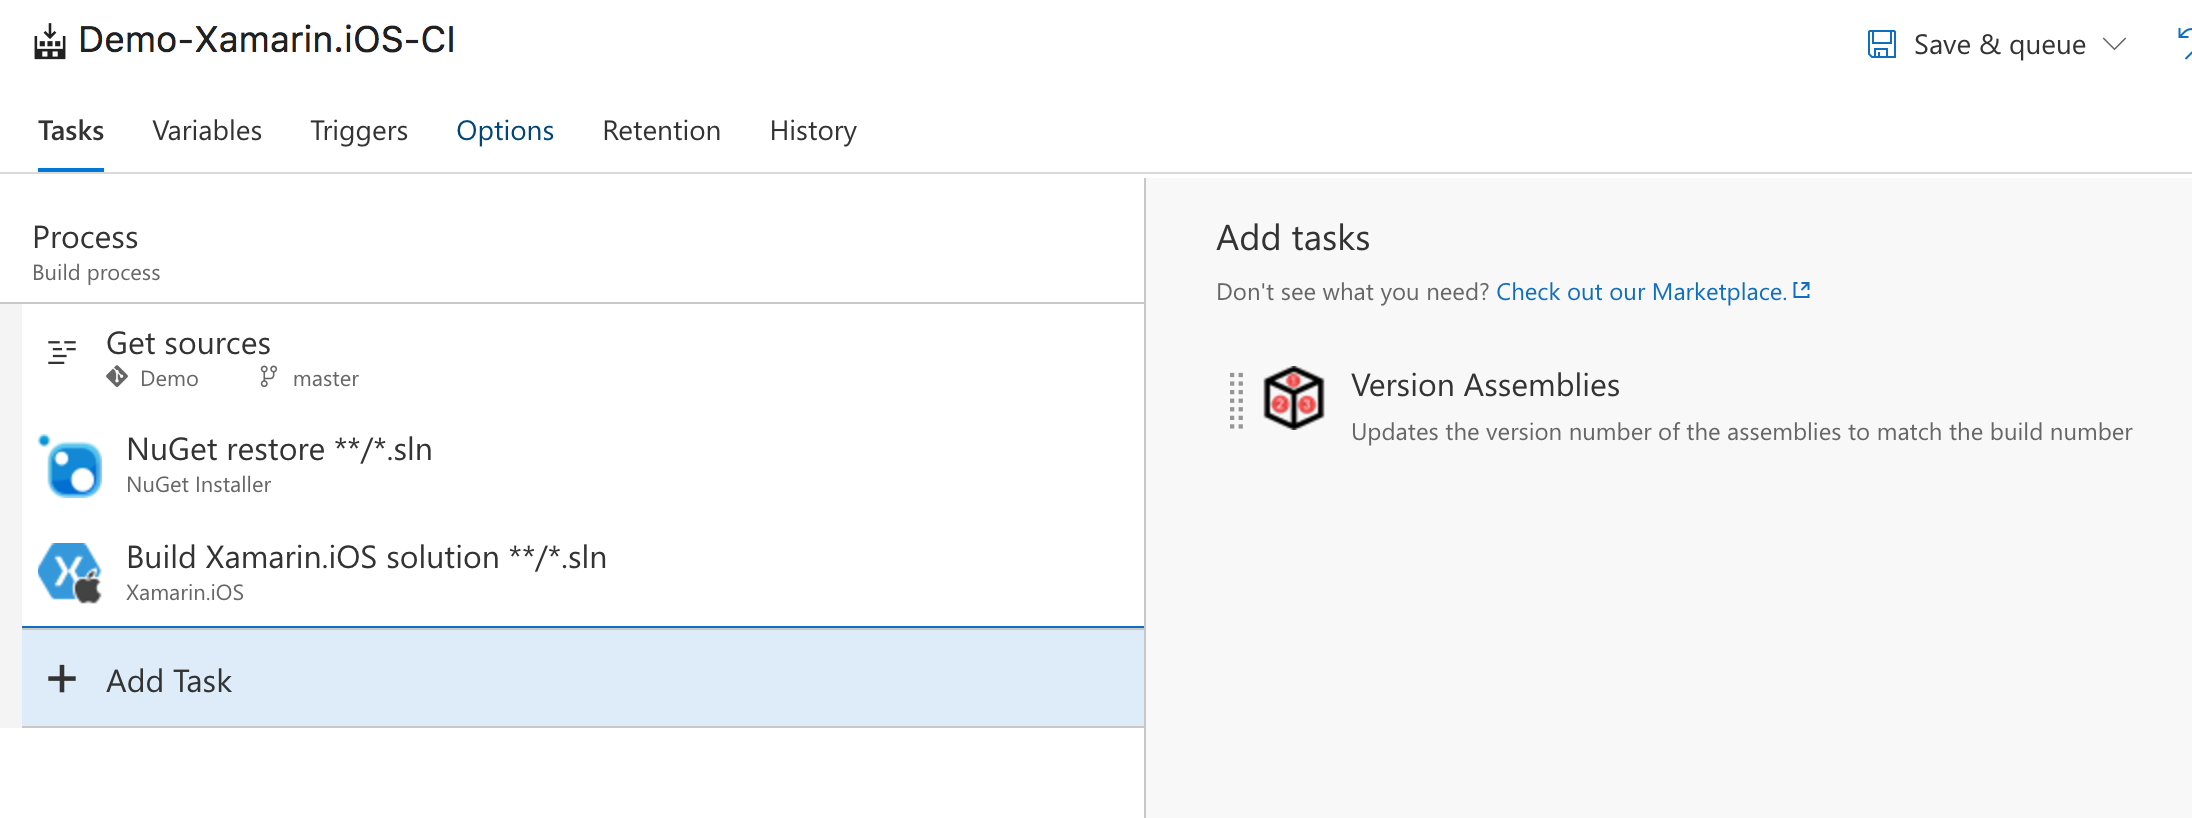This screenshot has height=818, width=2192.
Task: Click the external link icon after Marketplace
Action: tap(1802, 290)
